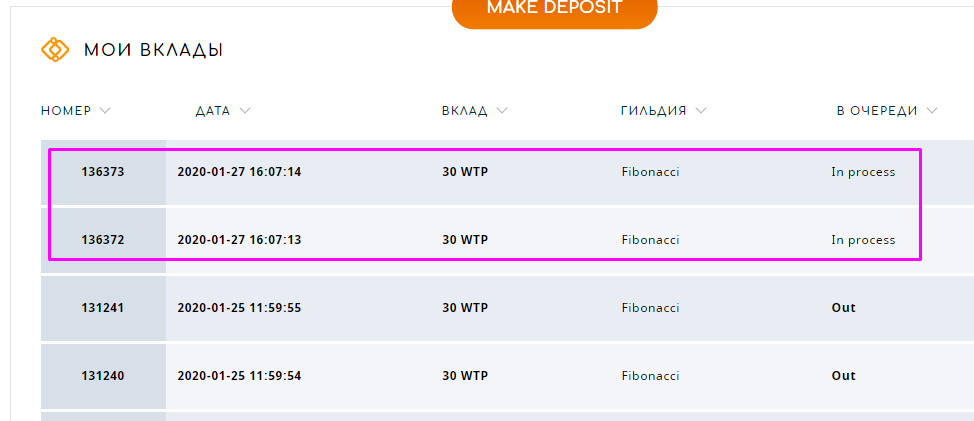Sort by В ОЧЕРЕДИ column chevron
This screenshot has width=974, height=421.
coord(931,111)
